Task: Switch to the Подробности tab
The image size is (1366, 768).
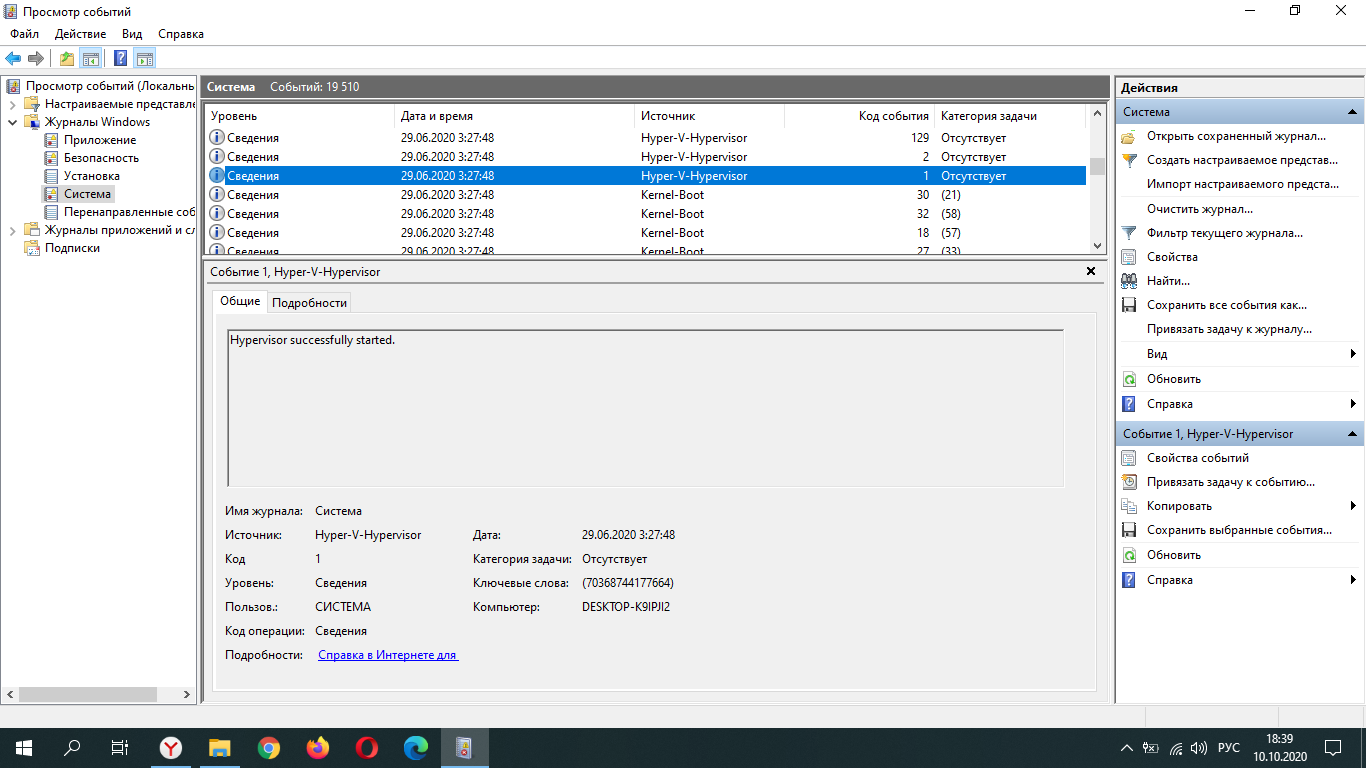Action: coord(310,302)
